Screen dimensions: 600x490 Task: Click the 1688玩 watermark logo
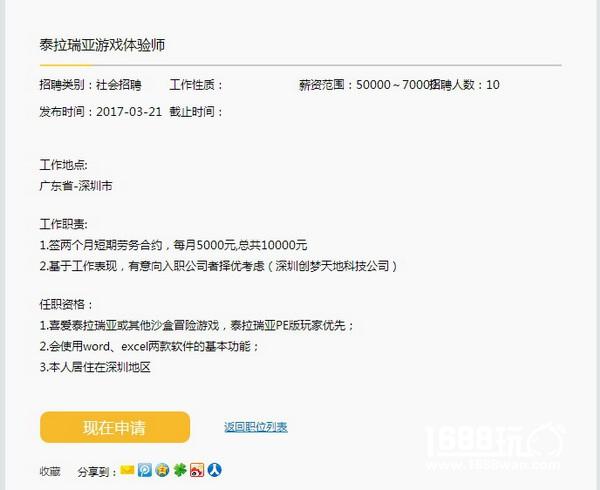[494, 446]
